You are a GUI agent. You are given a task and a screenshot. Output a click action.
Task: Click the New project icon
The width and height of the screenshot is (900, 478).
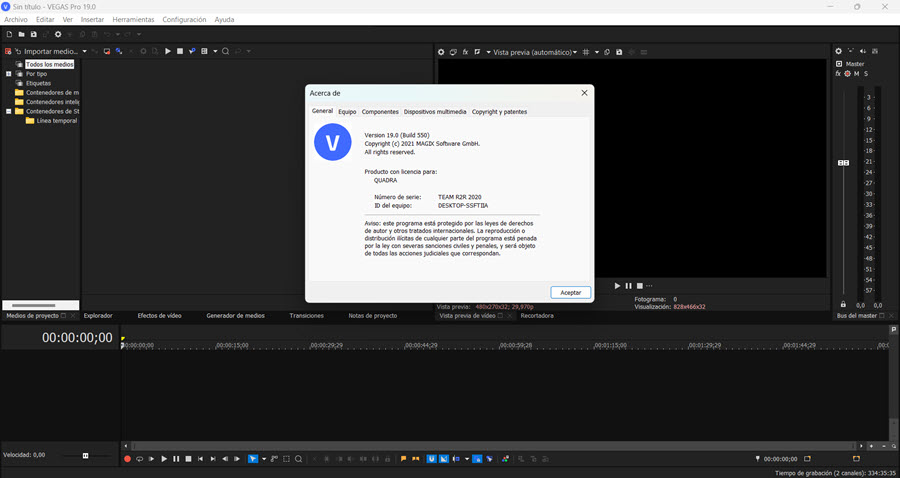tap(9, 34)
